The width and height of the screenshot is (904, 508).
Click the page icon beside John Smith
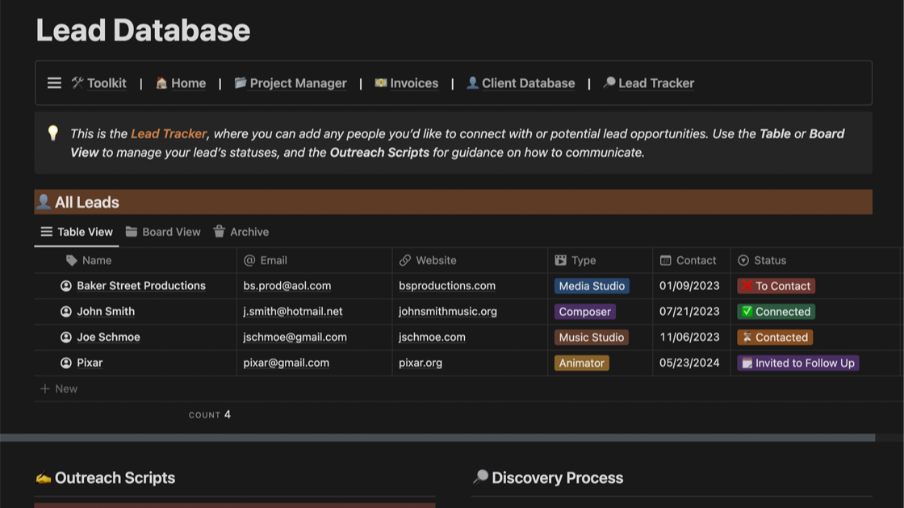click(66, 312)
